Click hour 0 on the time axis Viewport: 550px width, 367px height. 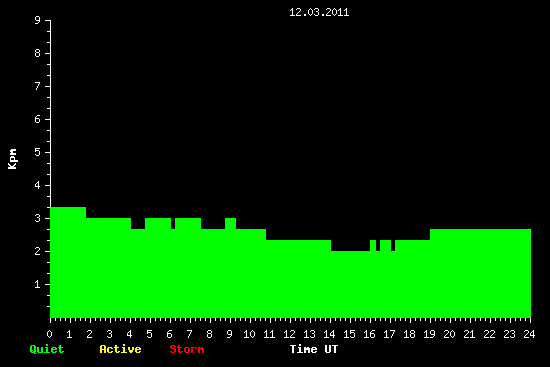point(49,334)
